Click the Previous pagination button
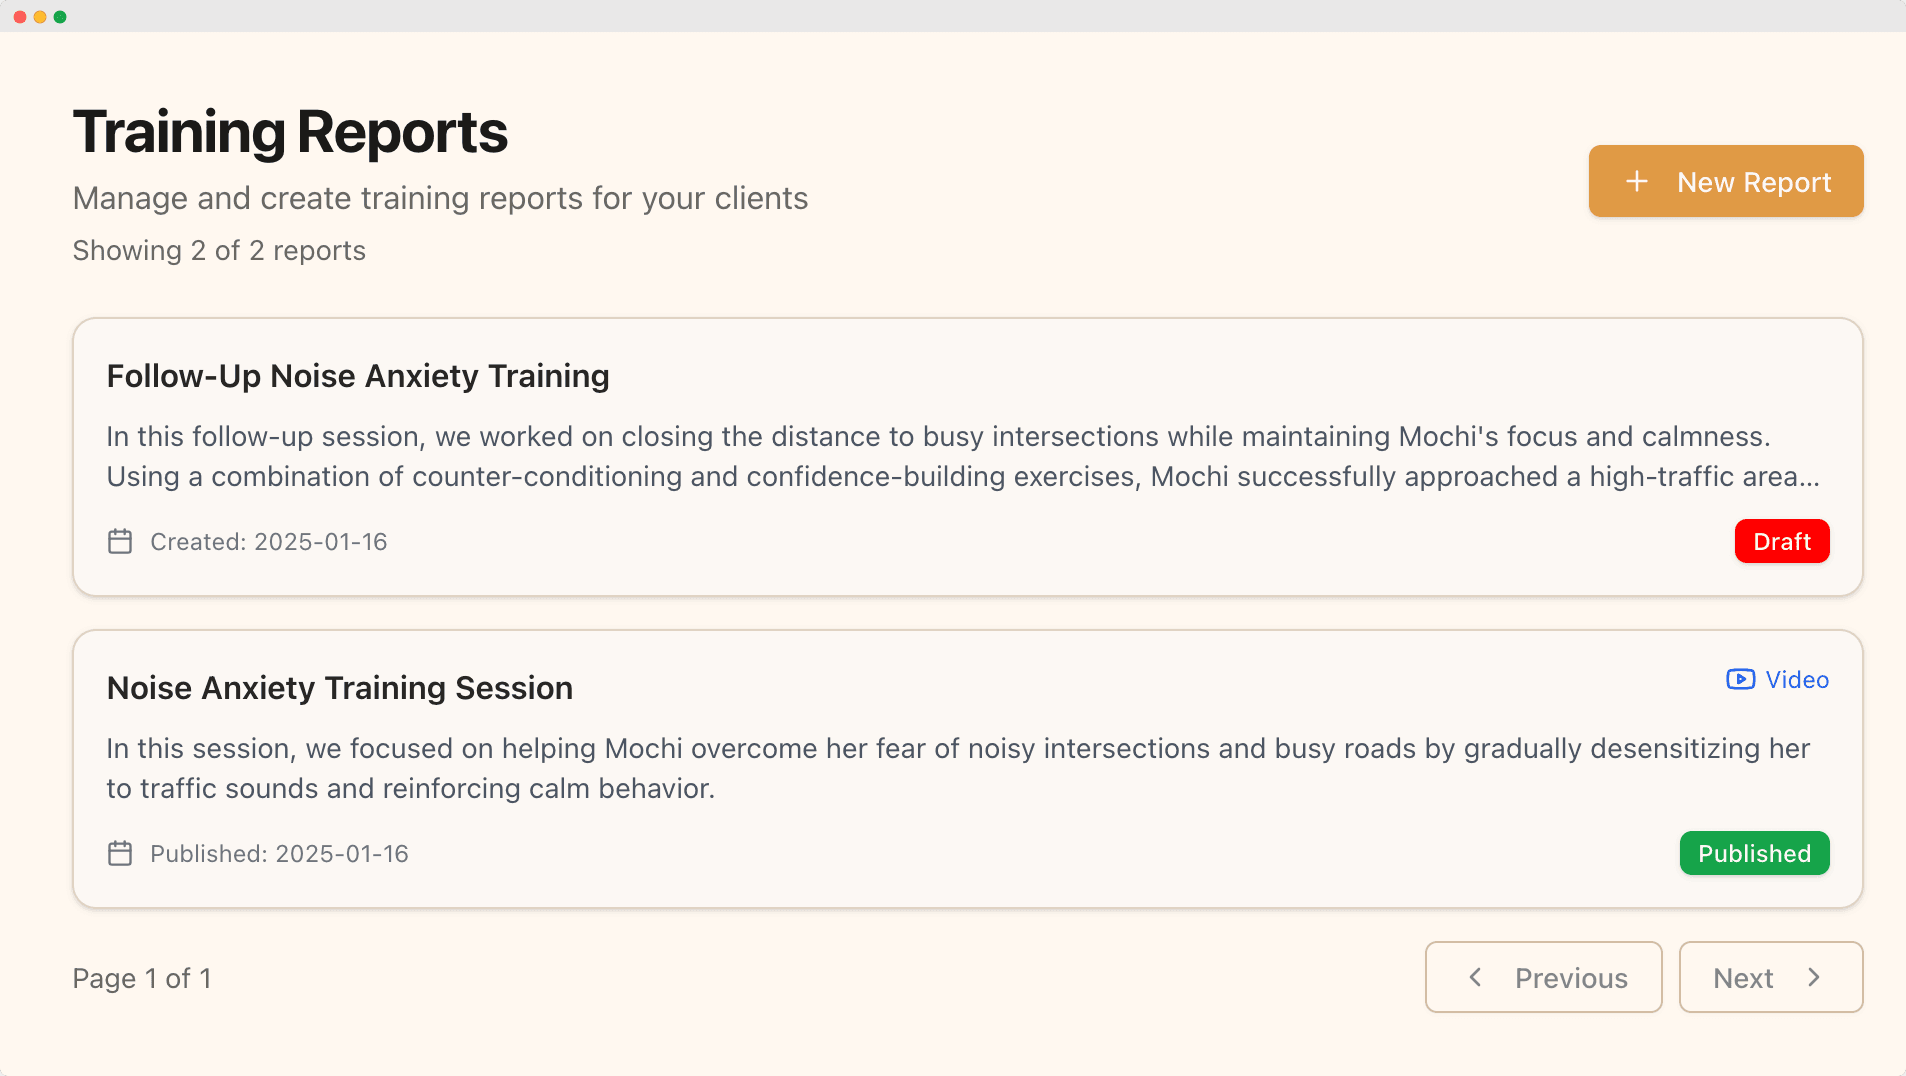 1543,977
